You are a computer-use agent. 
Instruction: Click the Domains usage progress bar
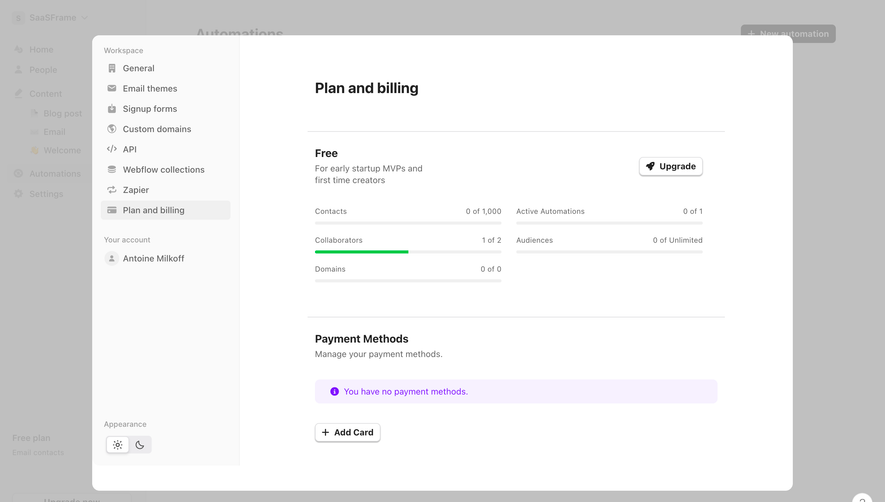408,281
